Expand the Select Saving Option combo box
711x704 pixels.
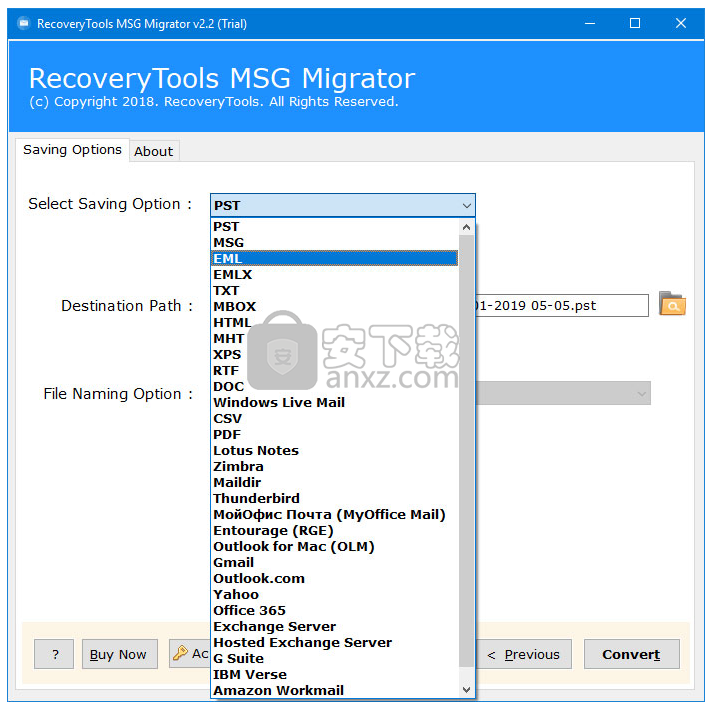tap(342, 205)
